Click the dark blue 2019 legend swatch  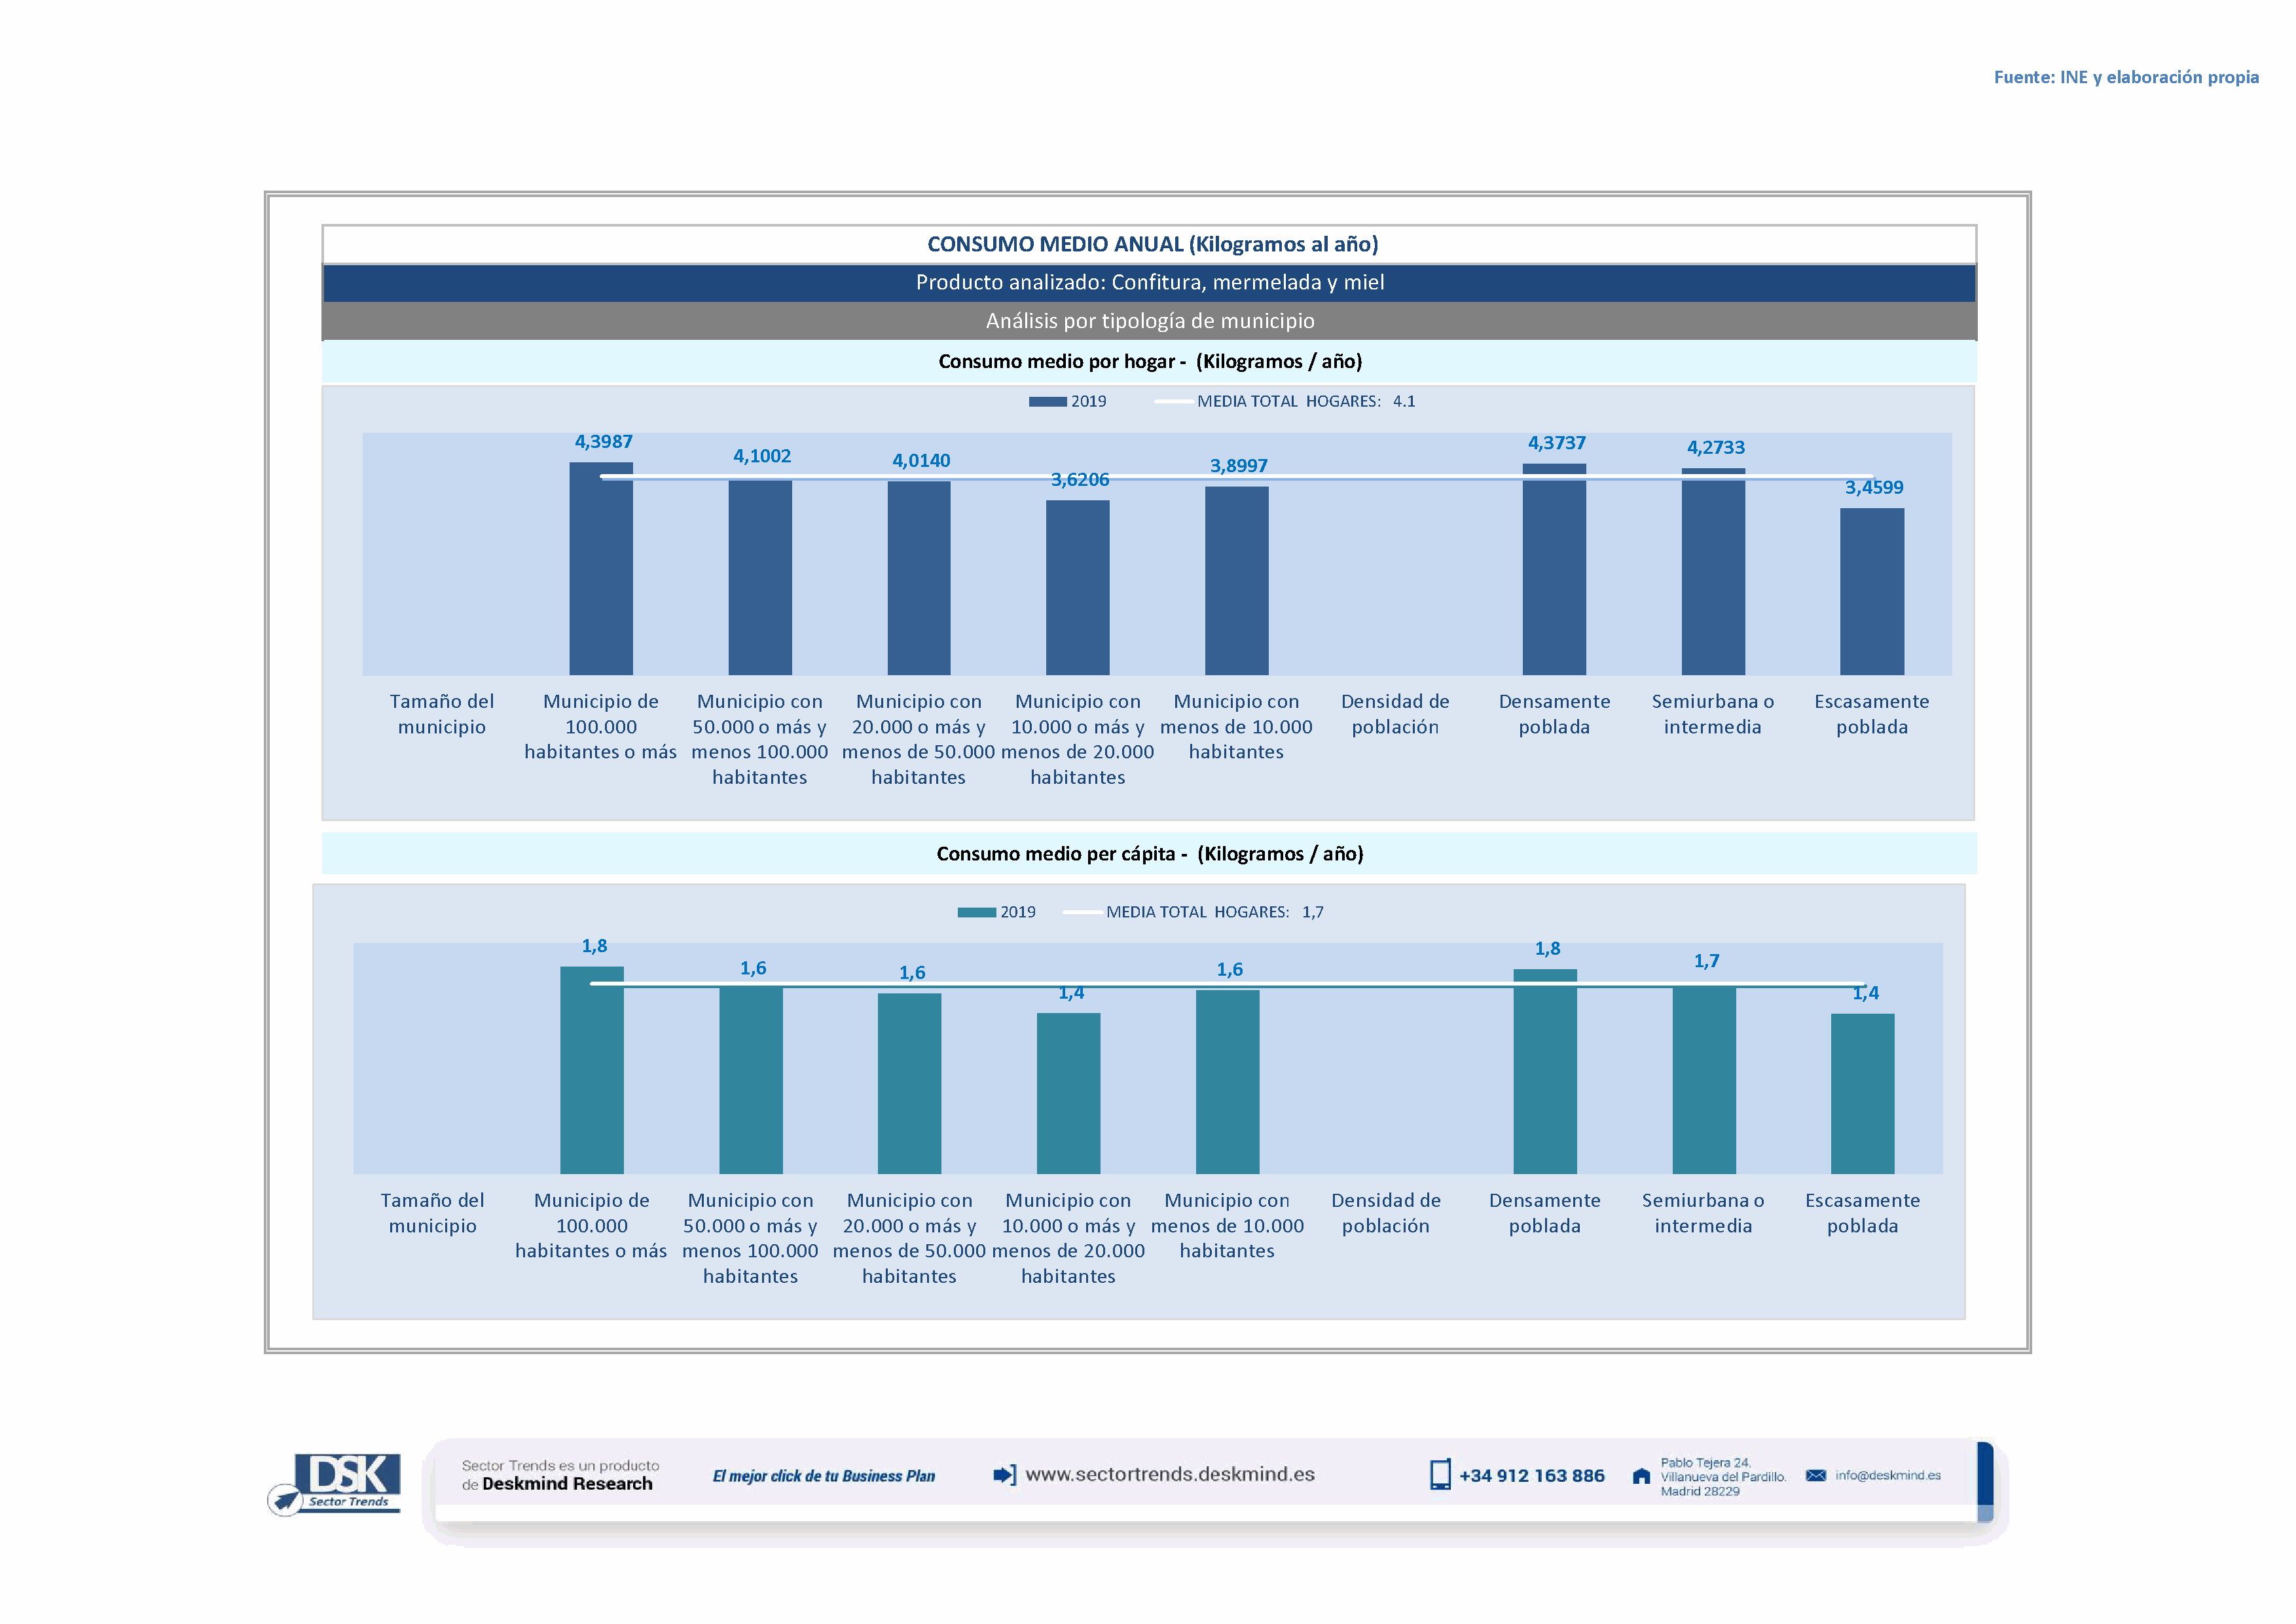tap(1047, 402)
